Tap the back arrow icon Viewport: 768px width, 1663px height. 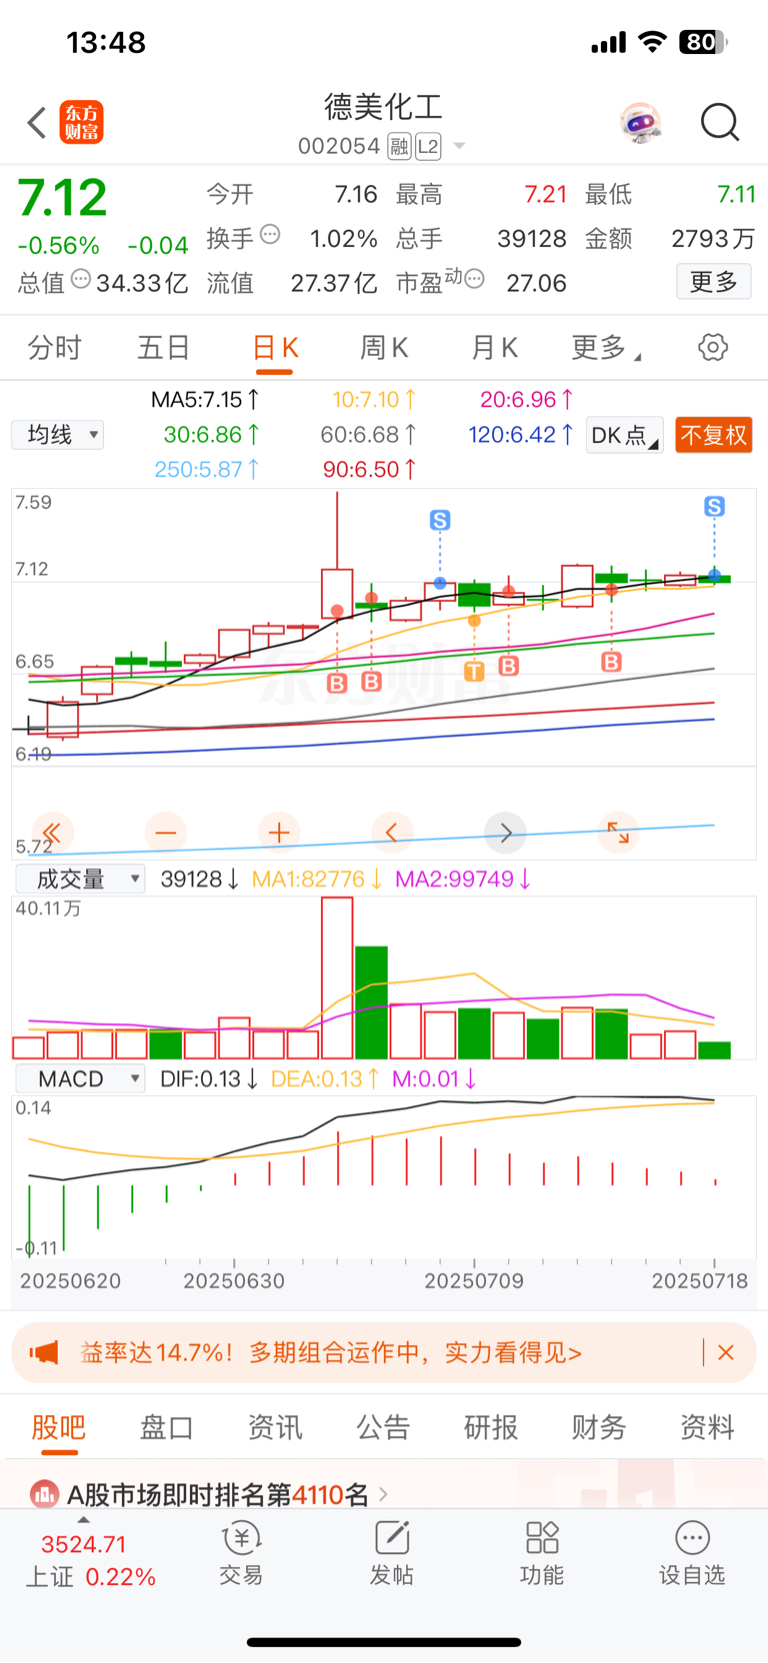(37, 123)
